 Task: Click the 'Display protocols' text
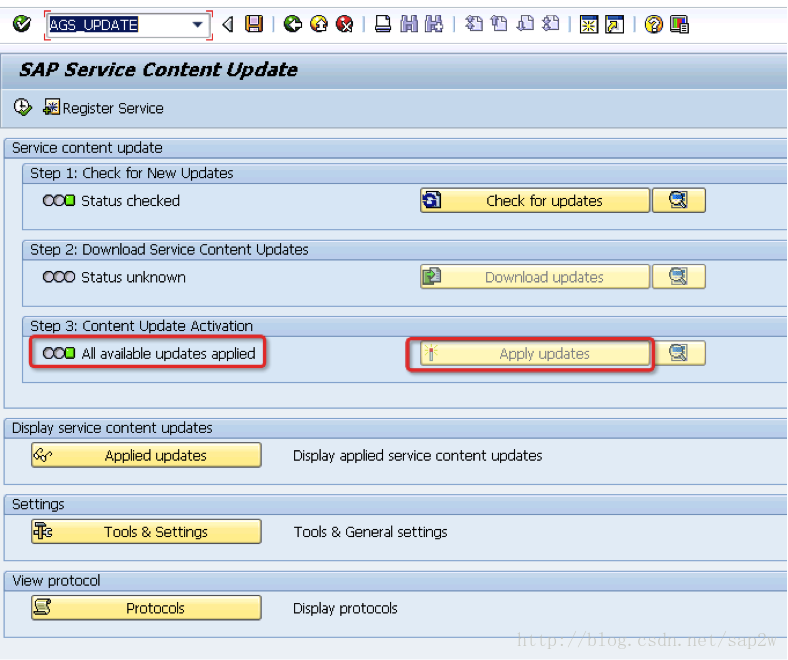point(345,609)
